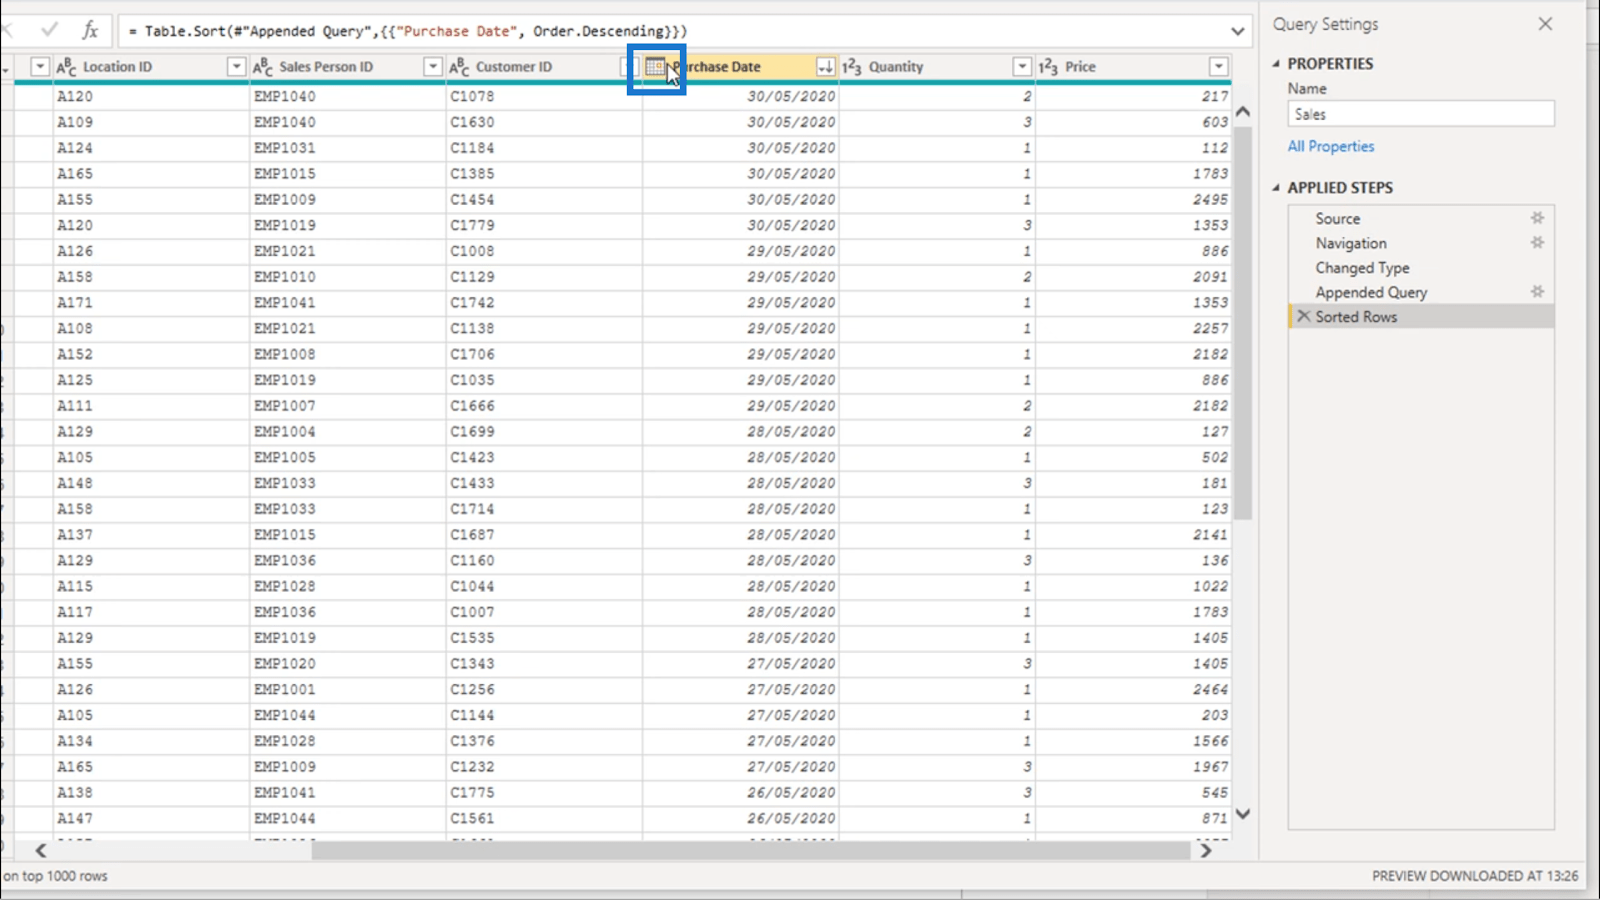Click Price data type icon

pyautogui.click(x=1048, y=67)
